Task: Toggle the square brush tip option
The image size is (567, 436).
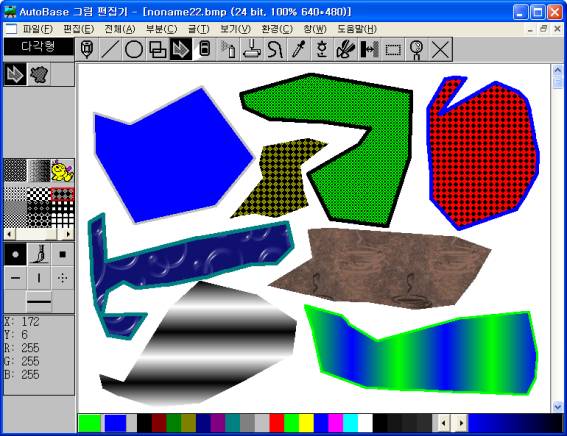Action: tap(63, 255)
